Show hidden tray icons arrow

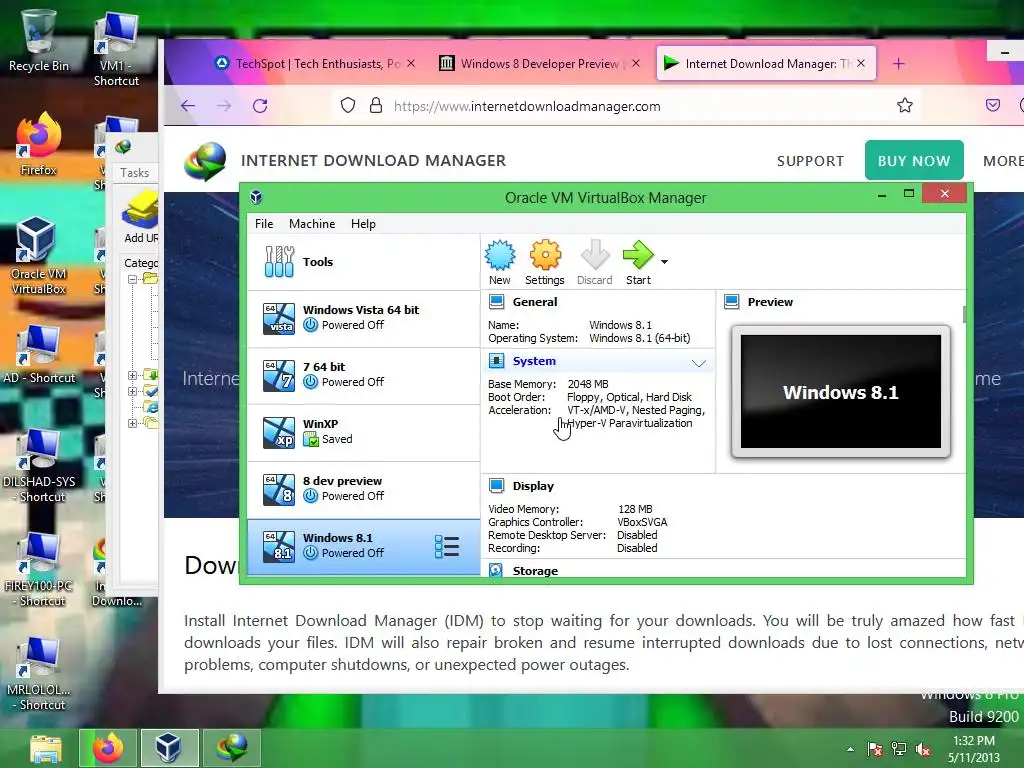pyautogui.click(x=850, y=749)
